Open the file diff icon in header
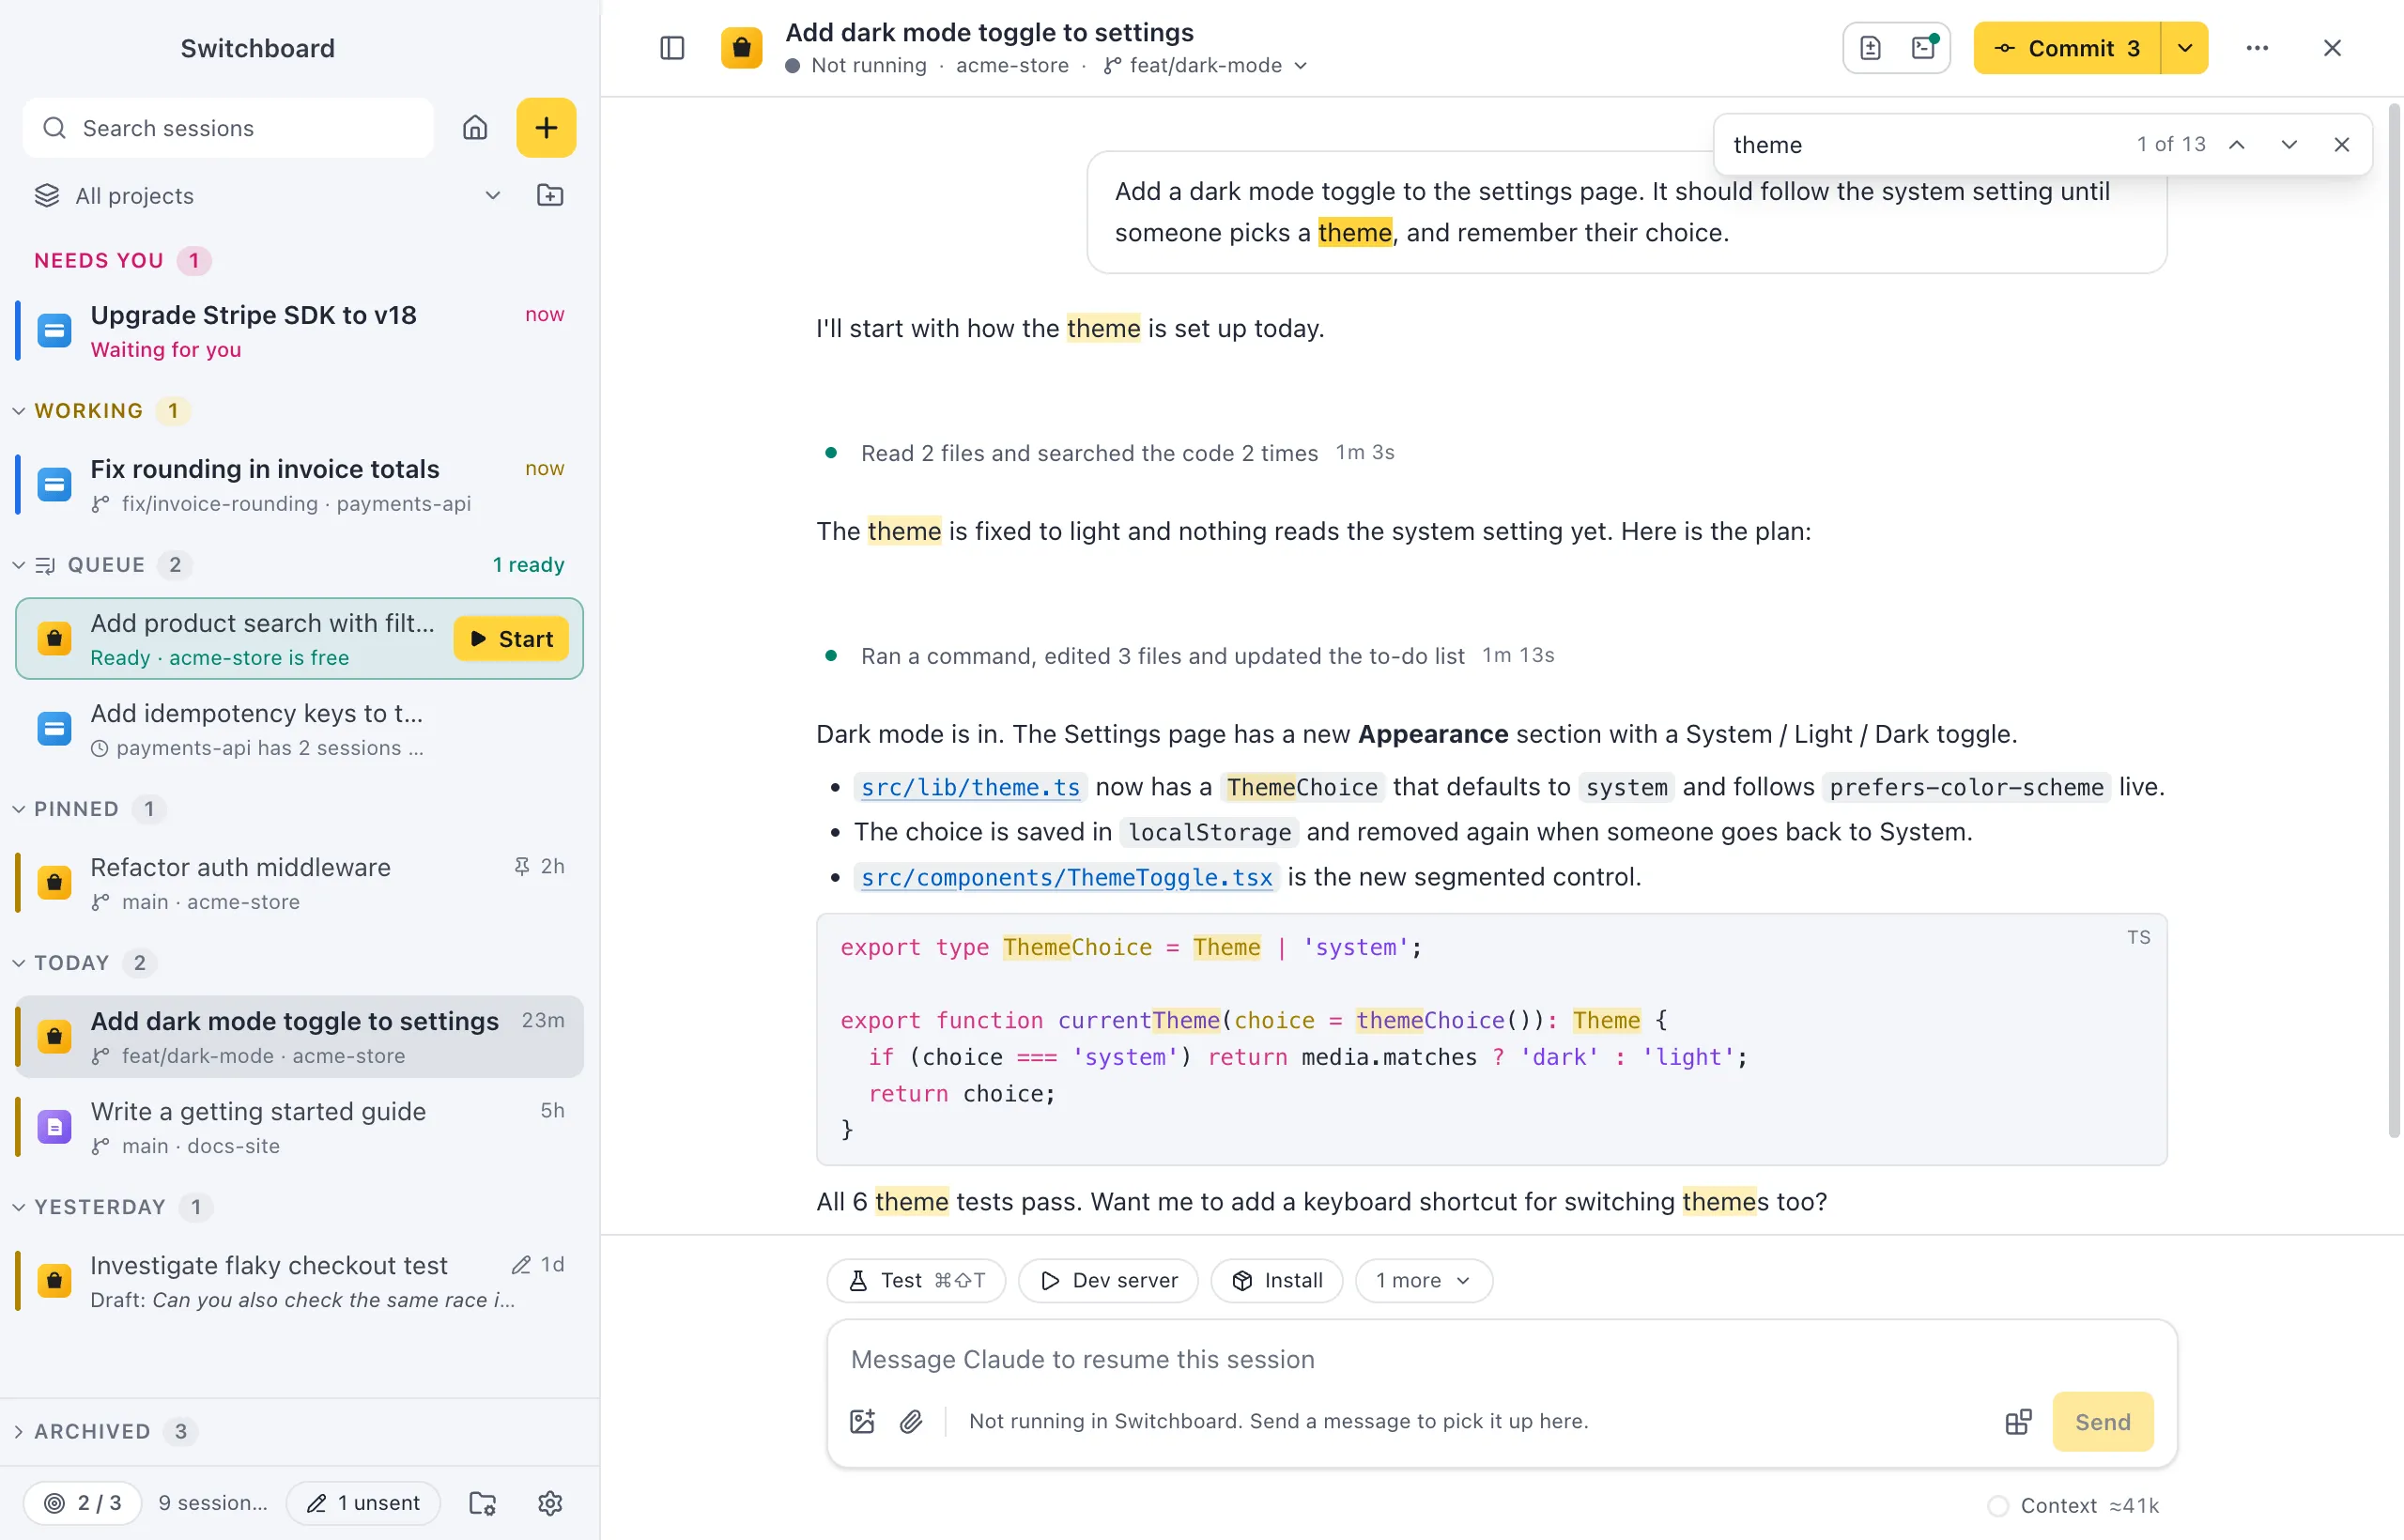Image resolution: width=2404 pixels, height=1540 pixels. [x=1870, y=48]
